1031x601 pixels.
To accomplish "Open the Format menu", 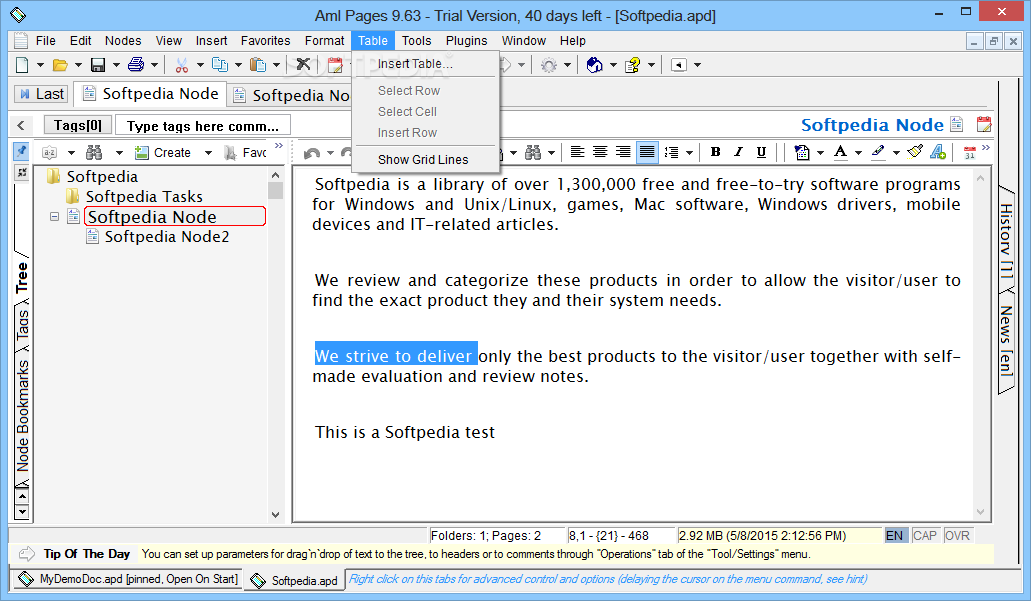I will click(324, 41).
